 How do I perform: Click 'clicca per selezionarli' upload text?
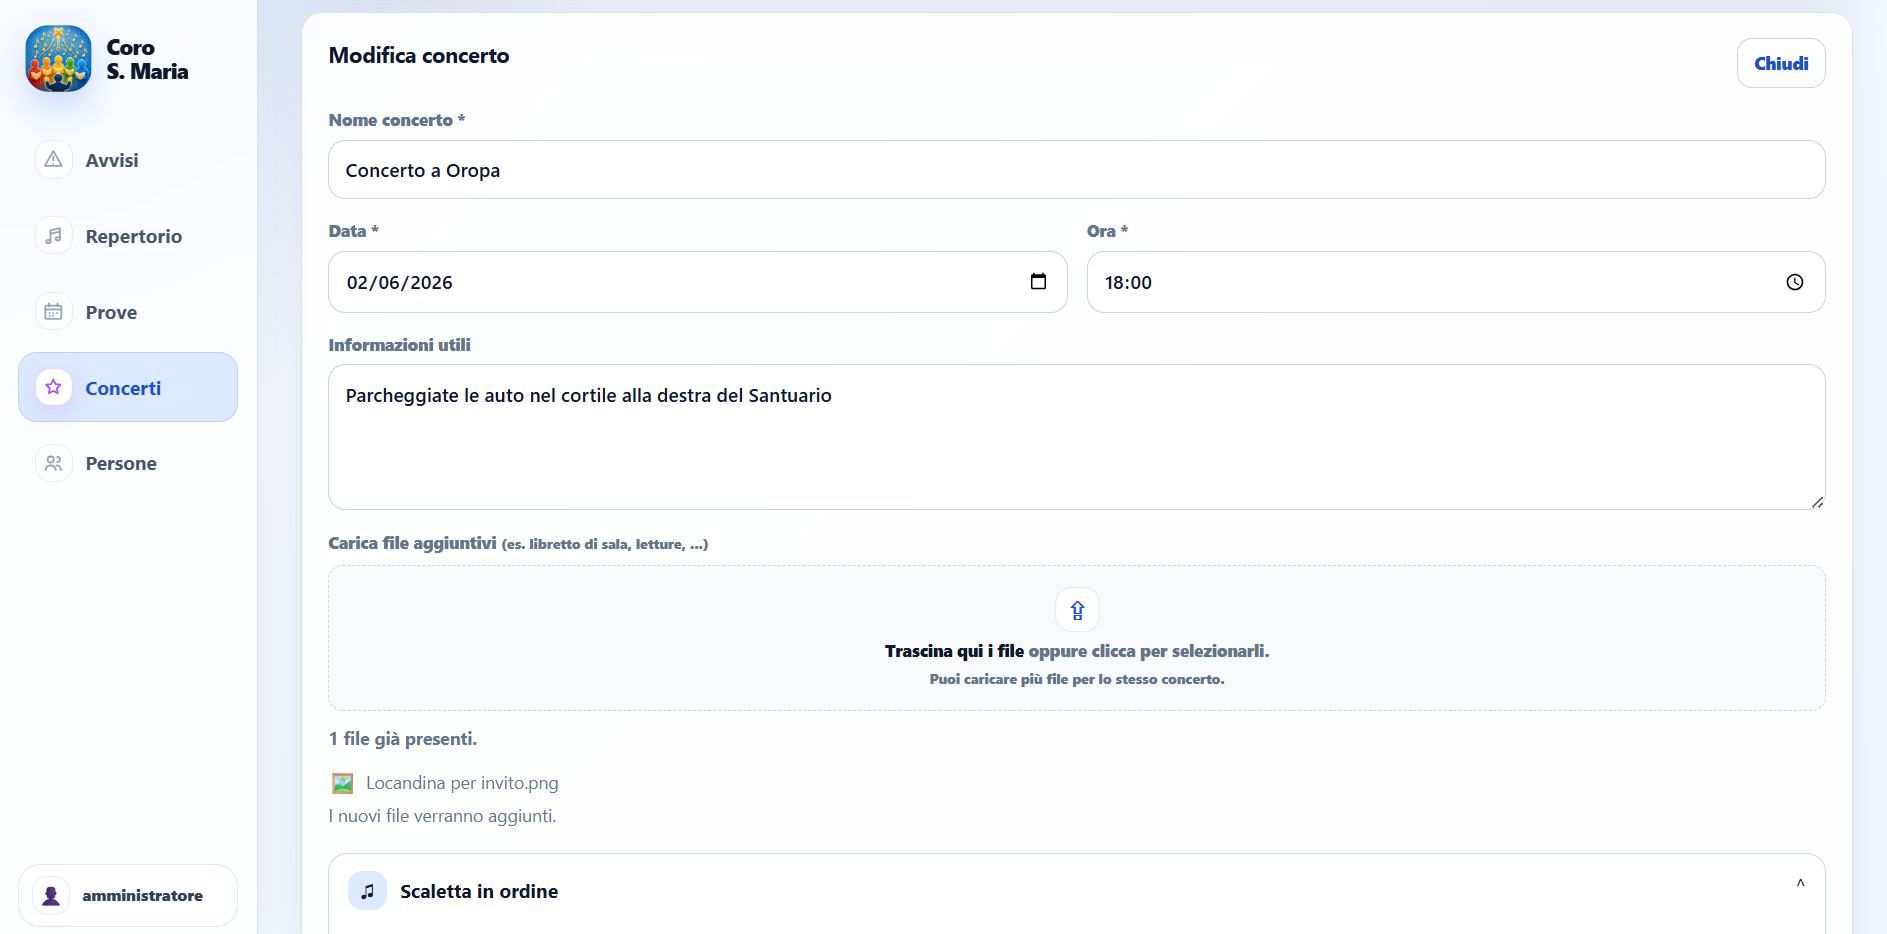1180,651
